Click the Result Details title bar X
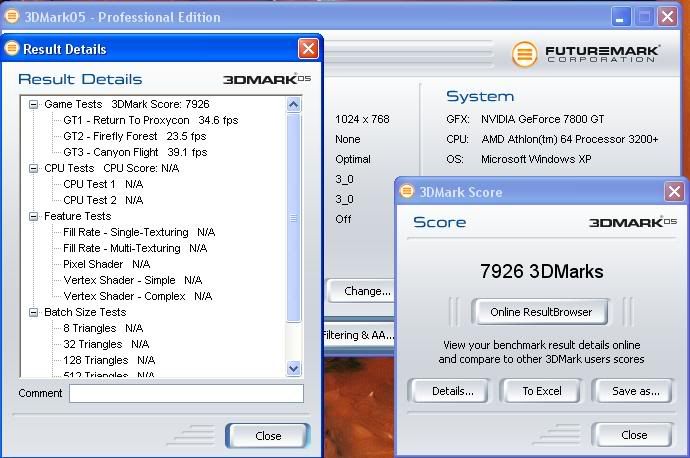This screenshot has height=458, width=690. tap(308, 48)
